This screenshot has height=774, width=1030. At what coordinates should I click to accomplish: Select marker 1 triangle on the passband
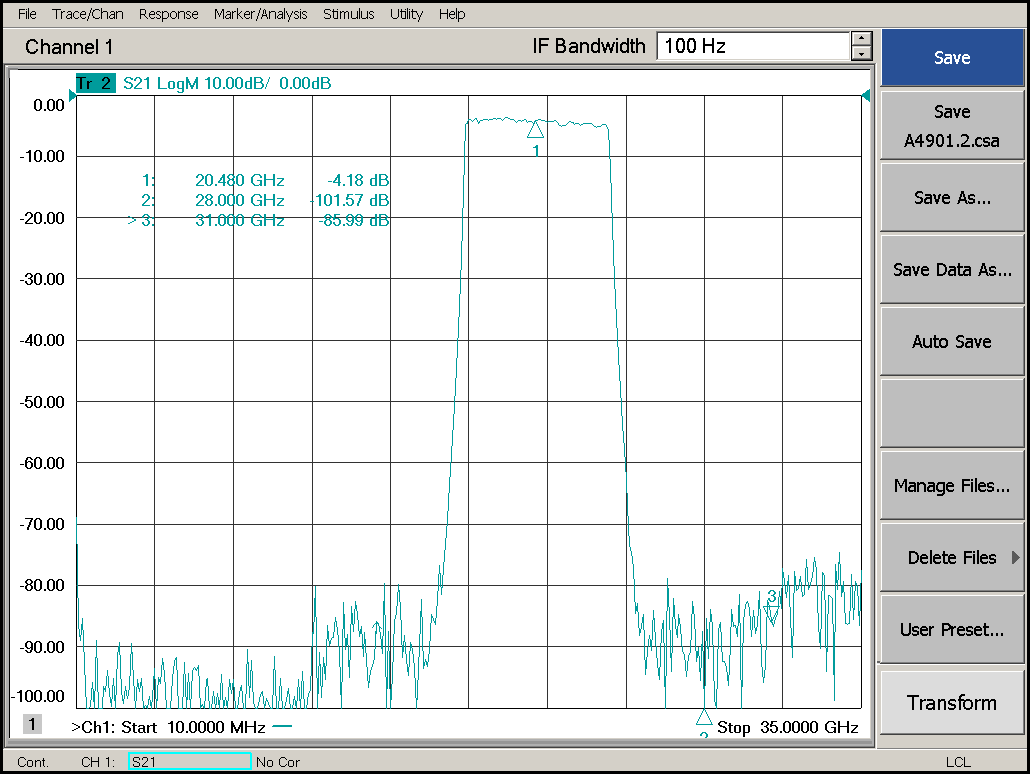point(535,129)
